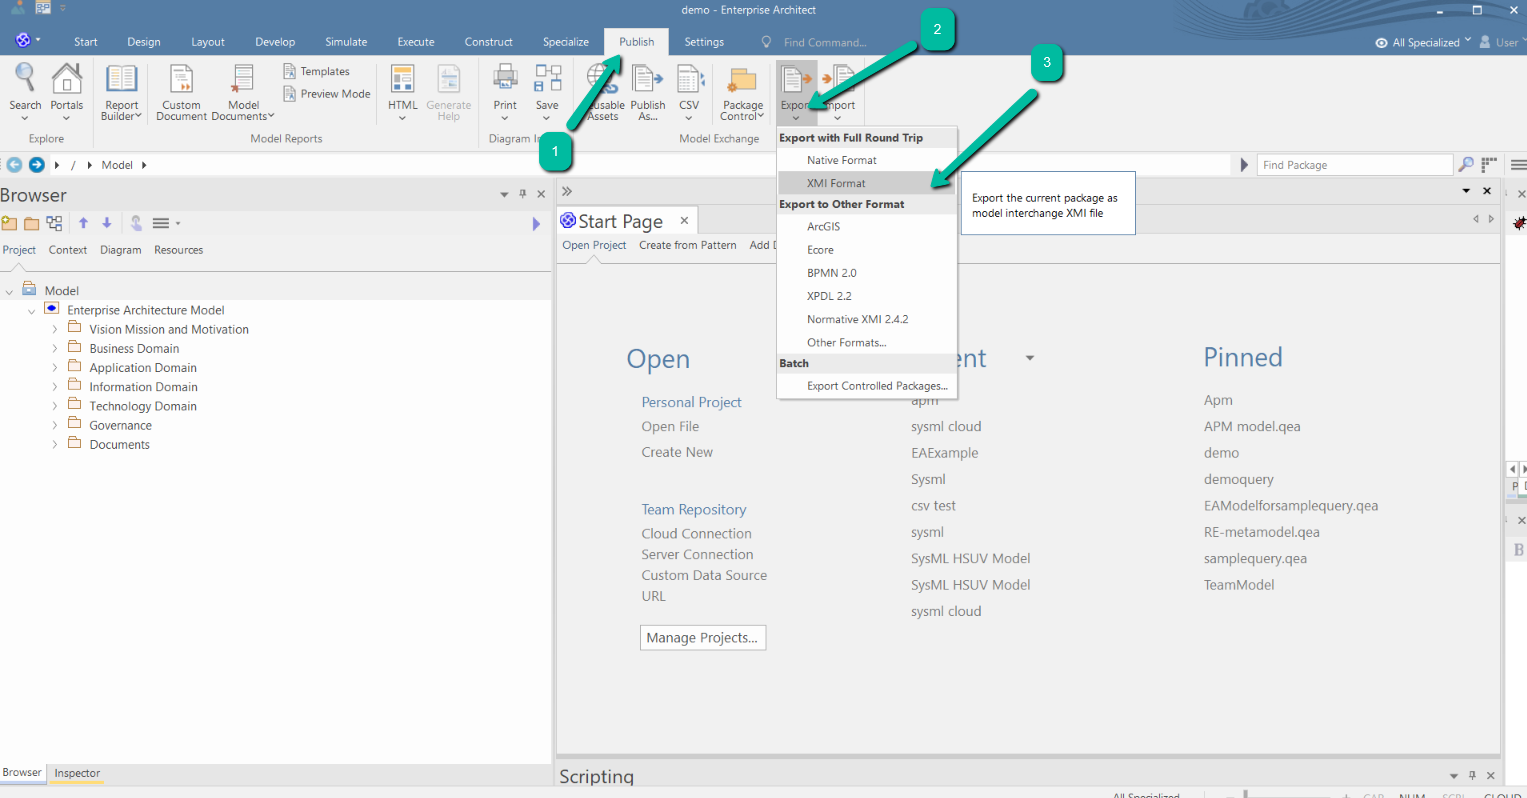The width and height of the screenshot is (1527, 798).
Task: Click the Find Package magnifier icon
Action: point(1466,165)
